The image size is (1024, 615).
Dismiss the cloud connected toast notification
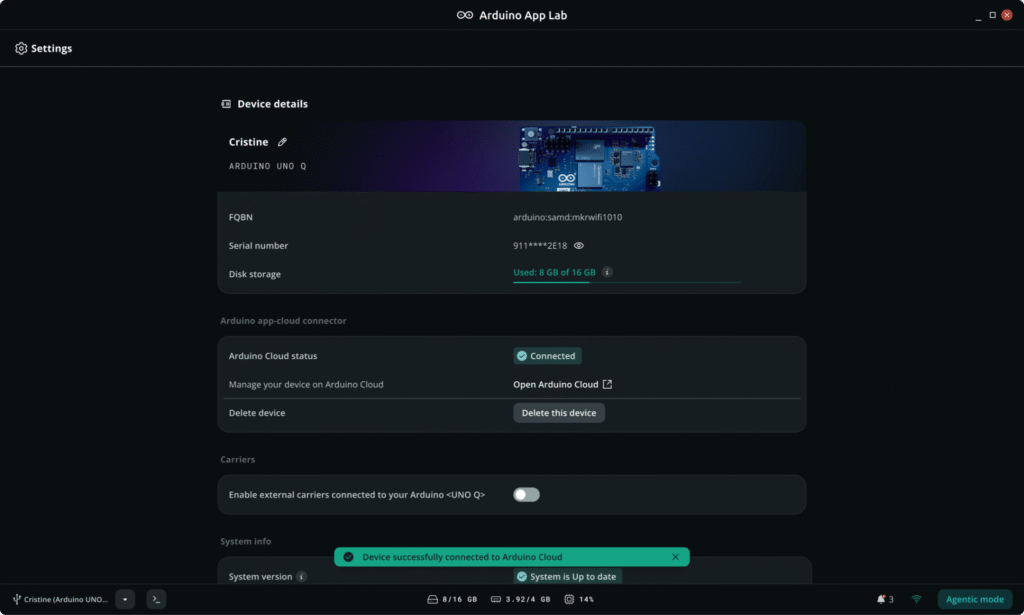(675, 557)
